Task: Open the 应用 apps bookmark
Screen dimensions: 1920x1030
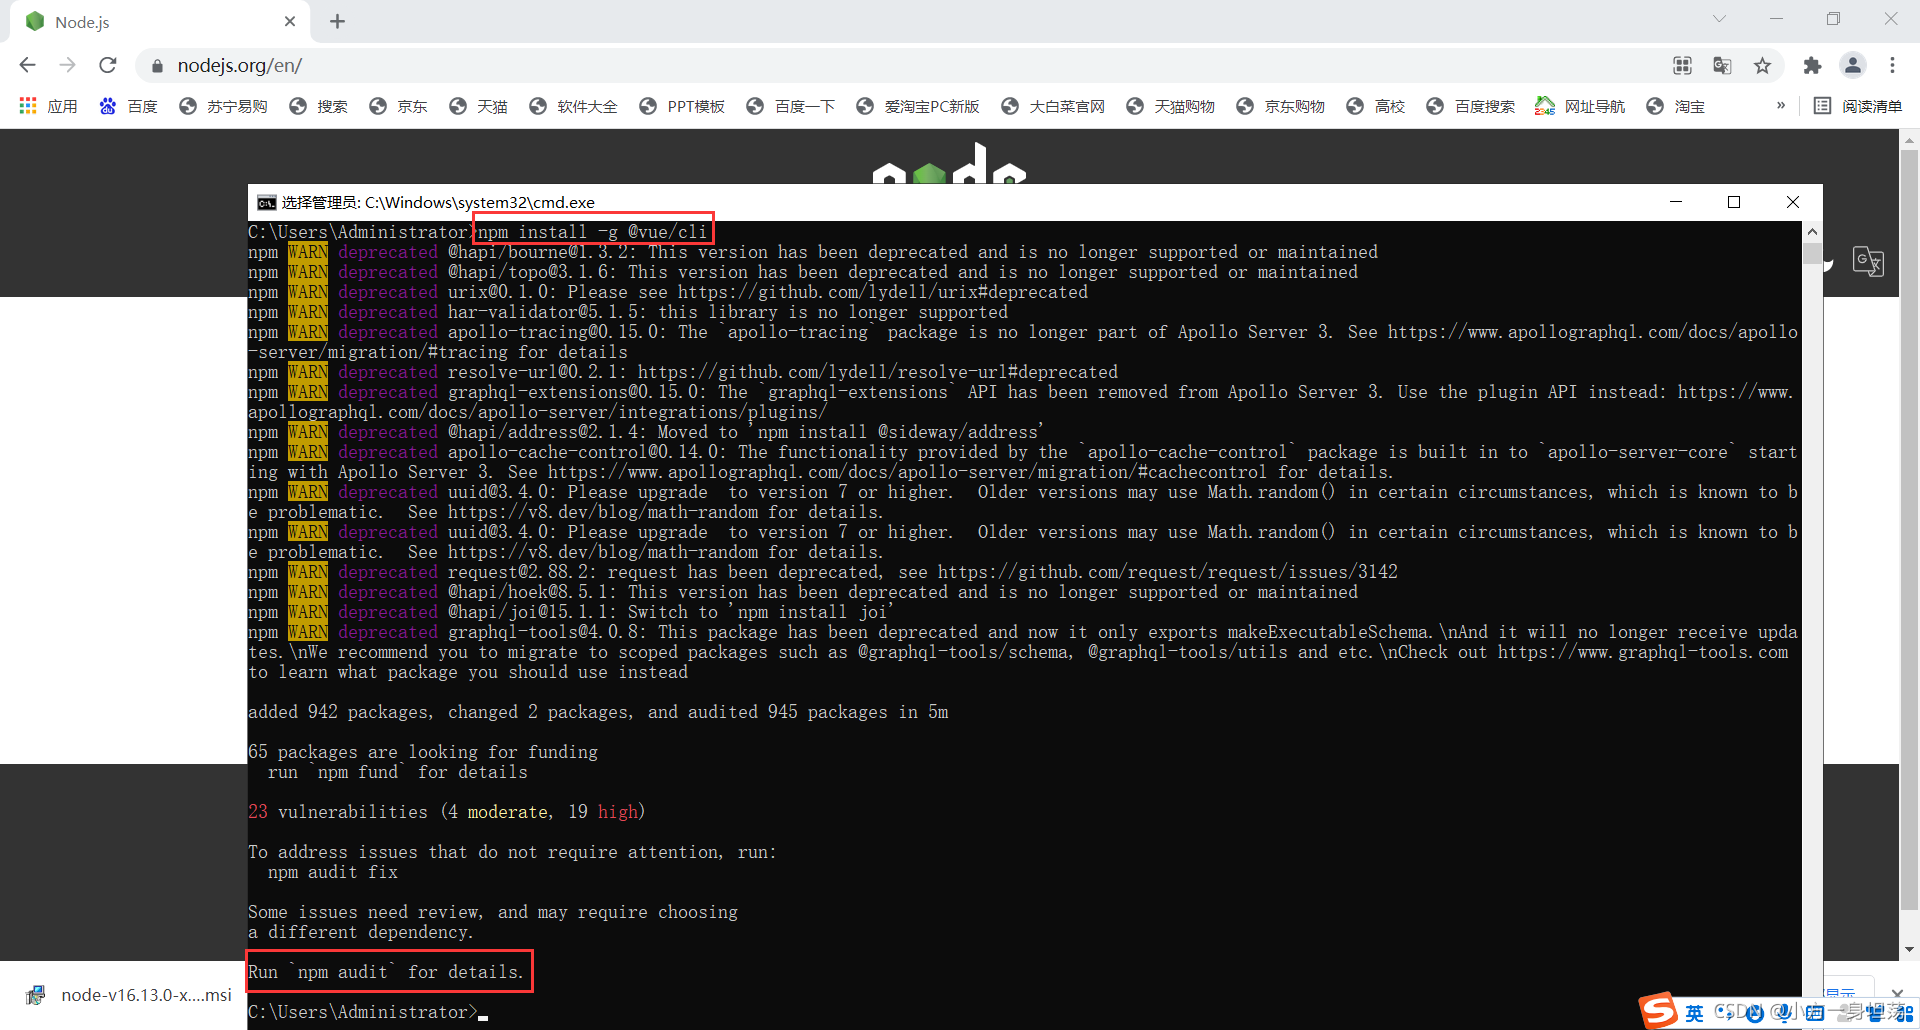Action: [x=48, y=106]
